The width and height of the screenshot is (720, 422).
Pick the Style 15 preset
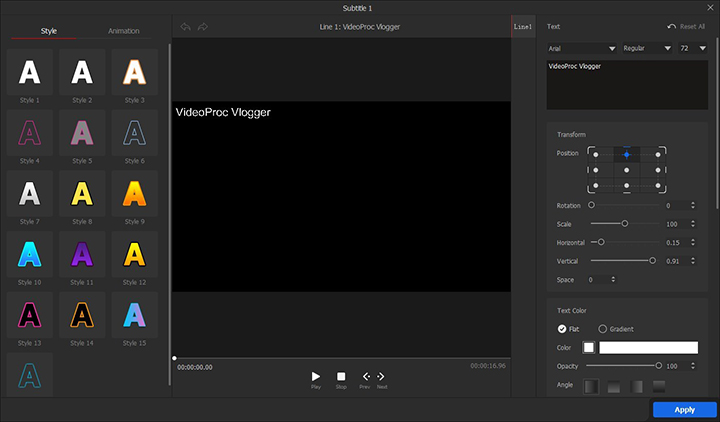[135, 315]
